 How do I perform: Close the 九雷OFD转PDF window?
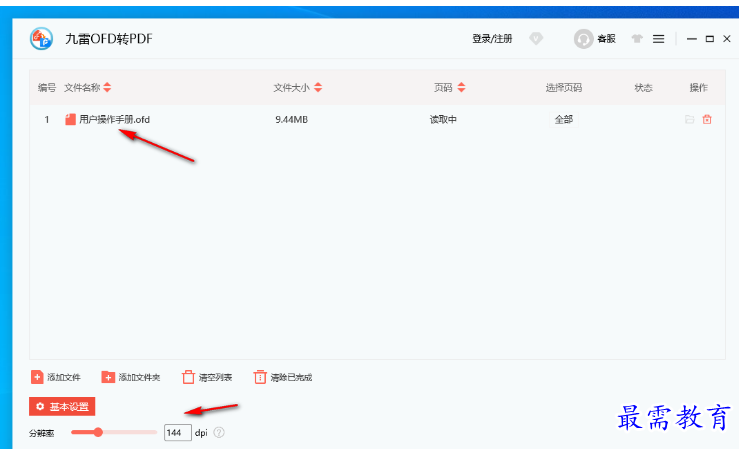[x=727, y=39]
